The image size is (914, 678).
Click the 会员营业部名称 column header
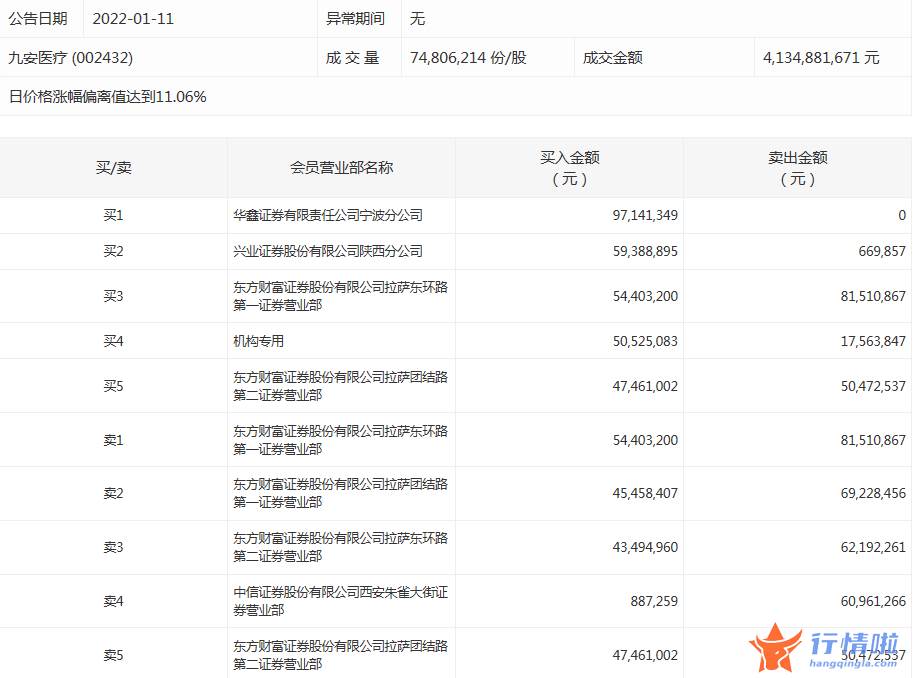click(x=342, y=168)
